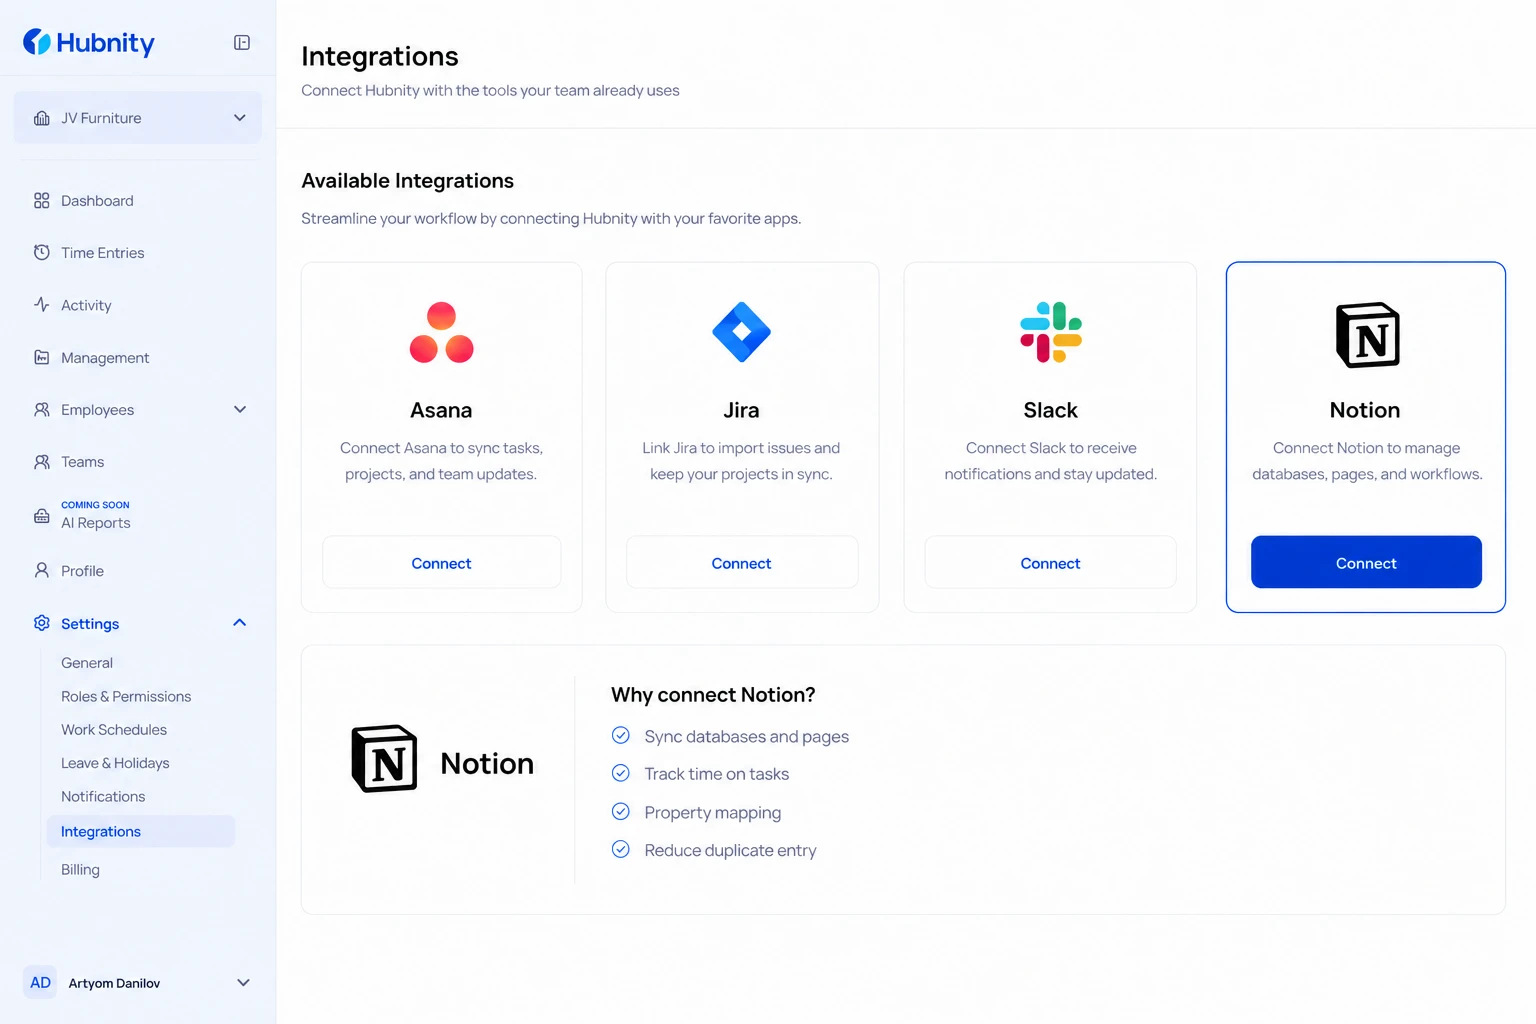Click the Hubnity logo

pos(89,42)
